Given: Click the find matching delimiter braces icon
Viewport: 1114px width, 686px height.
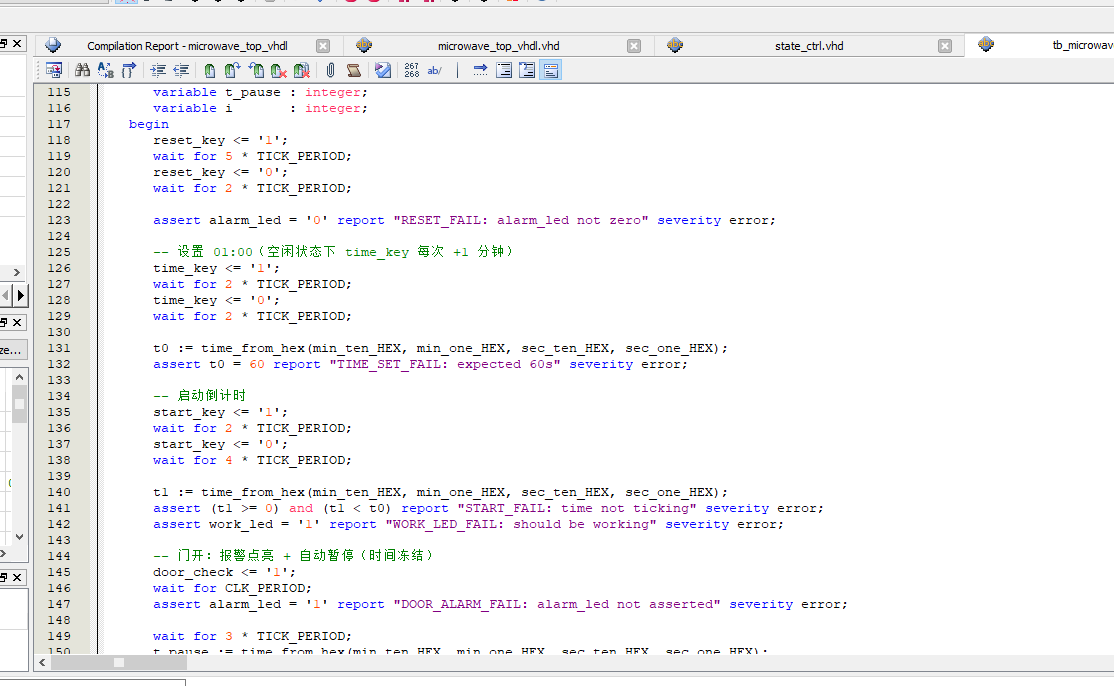Looking at the screenshot, I should pos(129,70).
